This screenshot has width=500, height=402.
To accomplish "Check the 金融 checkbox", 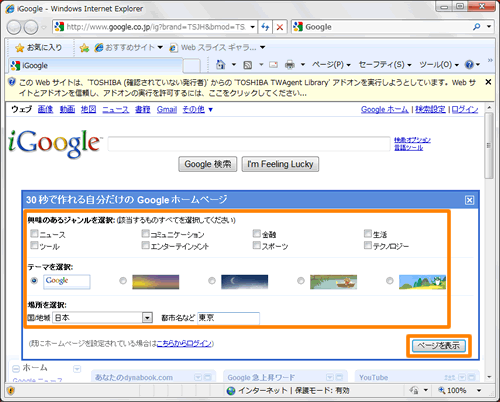I will (x=257, y=233).
